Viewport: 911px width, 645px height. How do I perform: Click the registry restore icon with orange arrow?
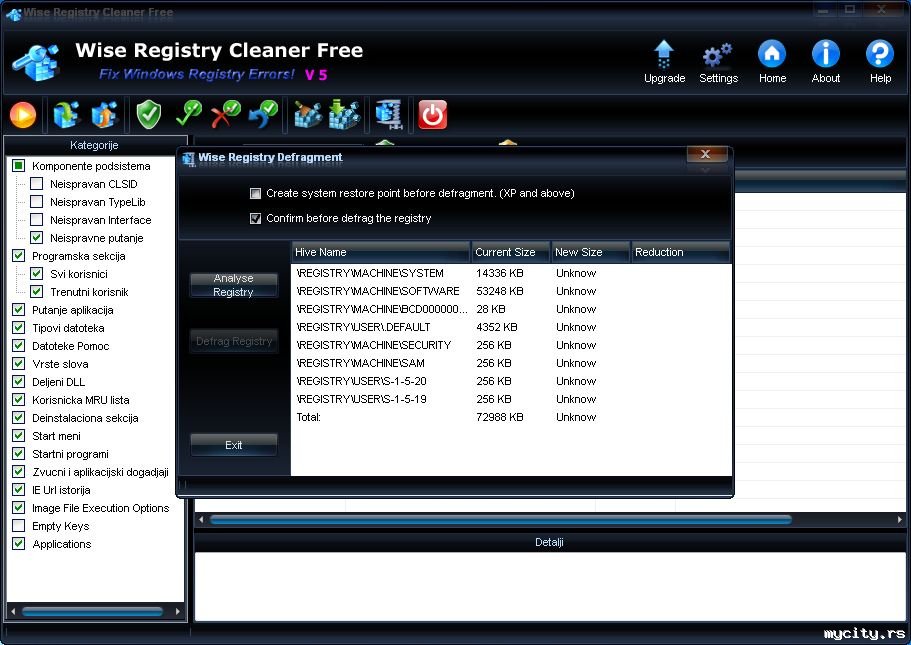tap(105, 114)
